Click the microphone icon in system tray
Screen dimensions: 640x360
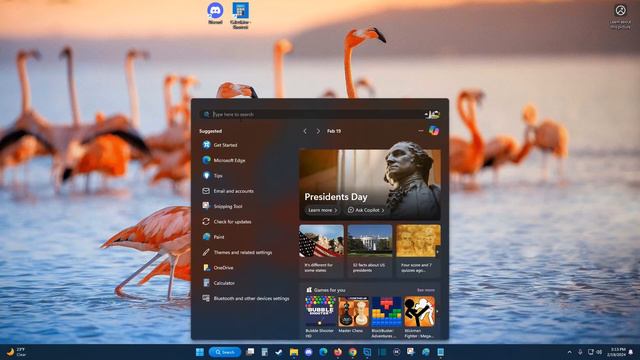click(580, 352)
